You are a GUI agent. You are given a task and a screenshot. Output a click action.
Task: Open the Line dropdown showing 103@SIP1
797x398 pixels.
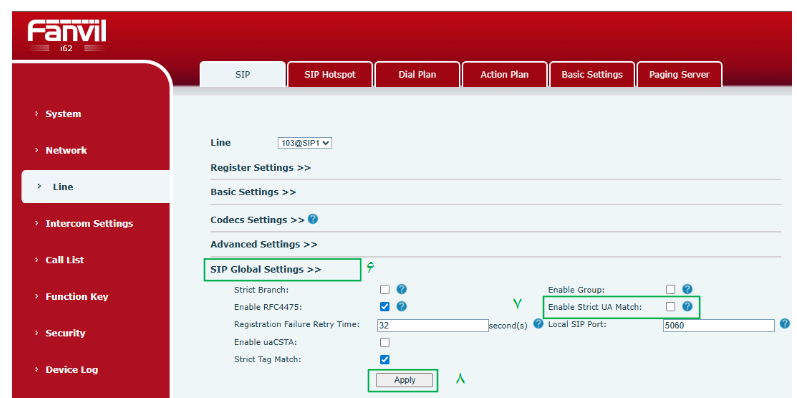click(x=304, y=143)
